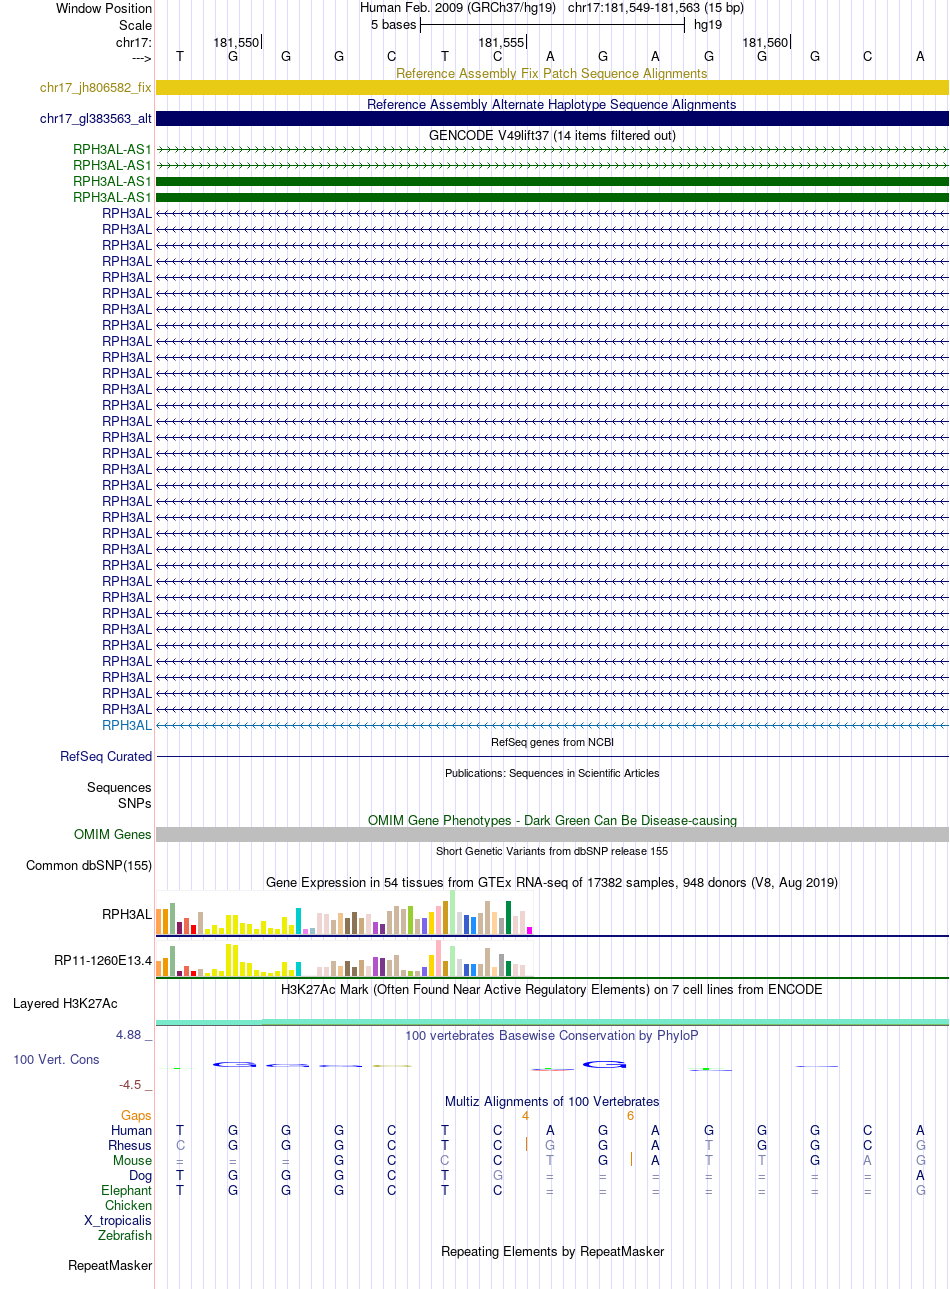Click position marker 181,560

click(765, 42)
